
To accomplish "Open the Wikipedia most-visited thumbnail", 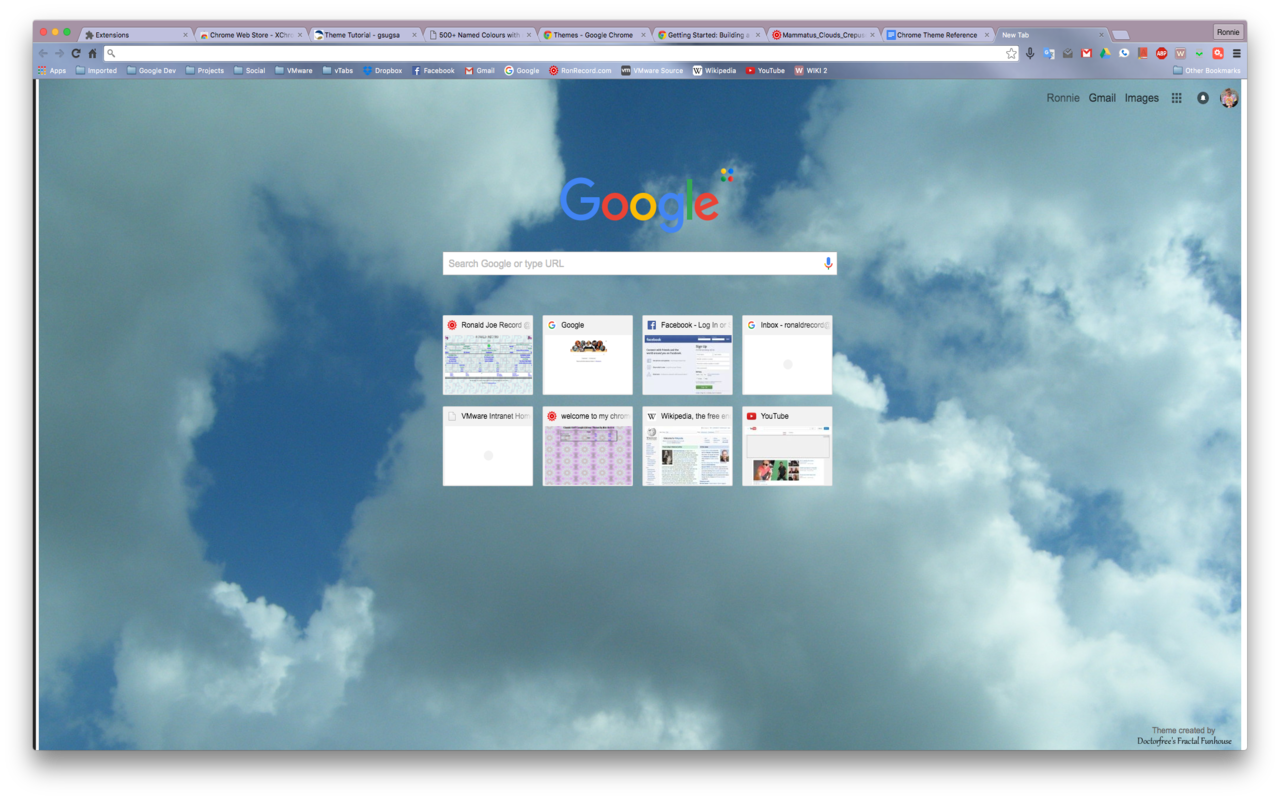I will click(687, 446).
